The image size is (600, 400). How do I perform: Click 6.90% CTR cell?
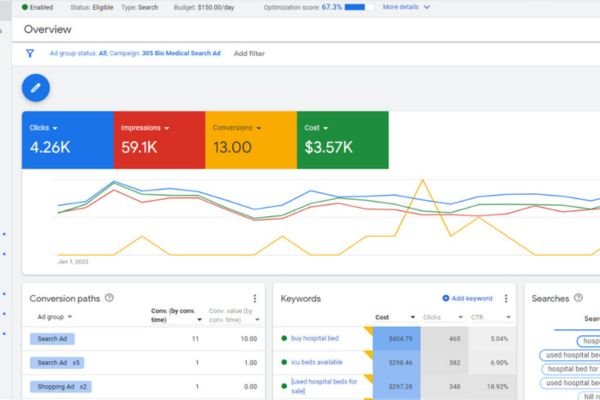tap(492, 362)
